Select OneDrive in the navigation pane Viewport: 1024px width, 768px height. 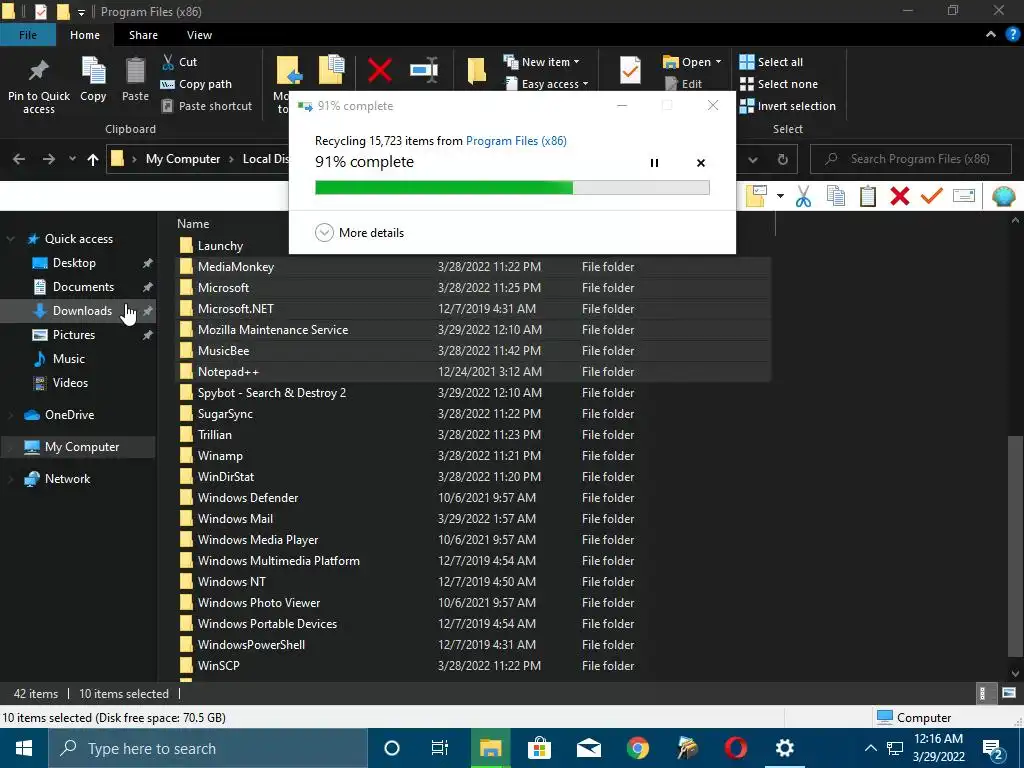point(69,415)
